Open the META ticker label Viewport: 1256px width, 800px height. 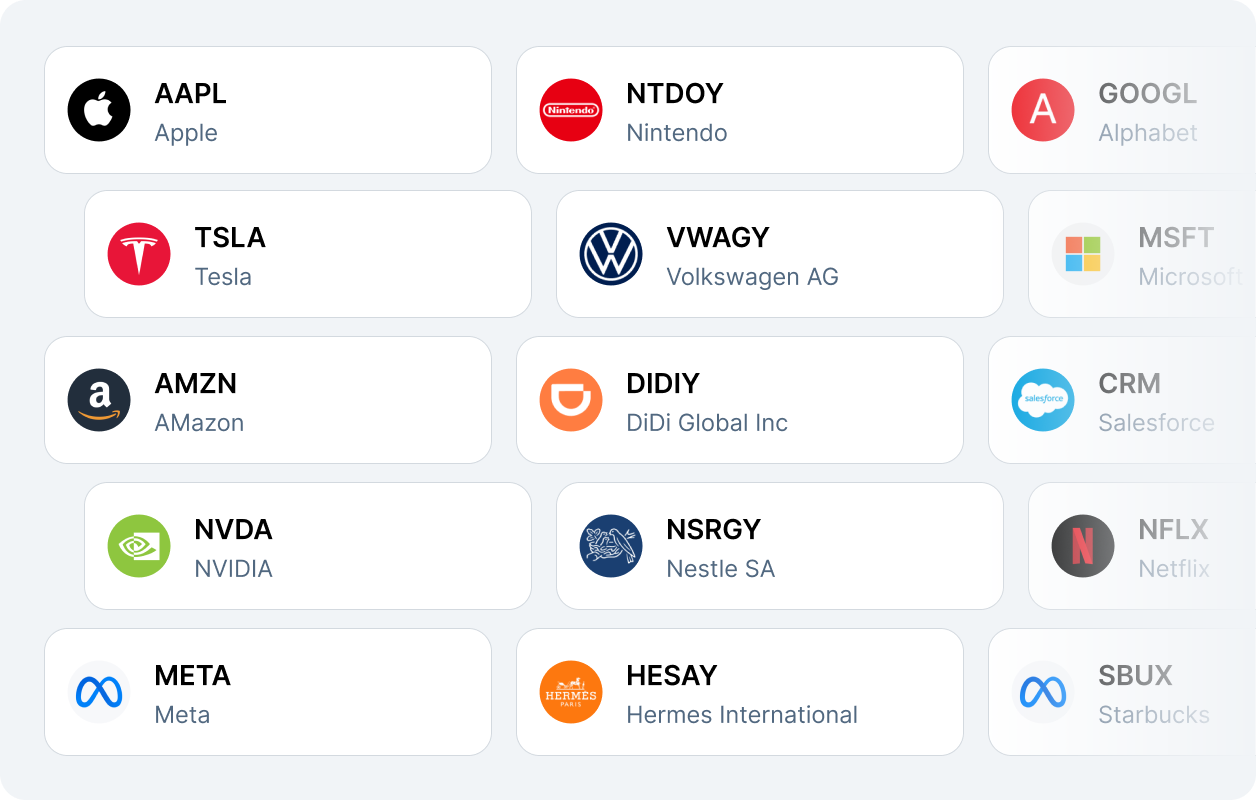(193, 676)
